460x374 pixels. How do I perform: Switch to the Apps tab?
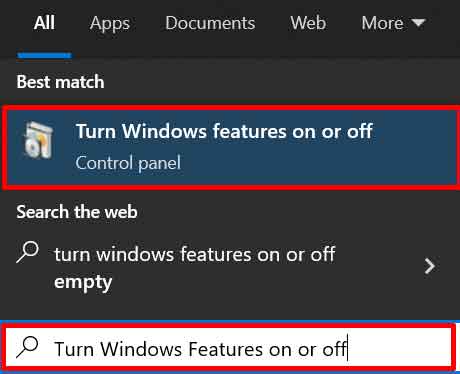[110, 24]
